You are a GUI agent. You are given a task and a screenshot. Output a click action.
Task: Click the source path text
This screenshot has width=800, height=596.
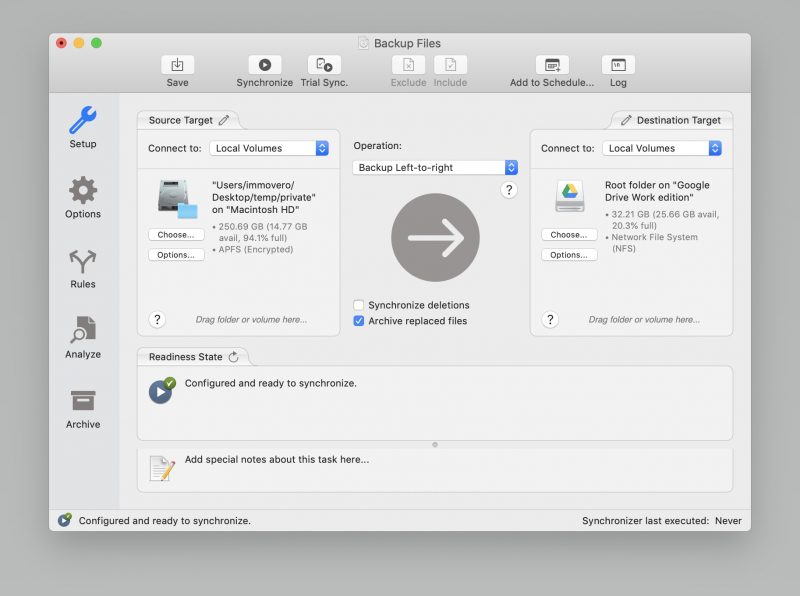click(x=264, y=197)
